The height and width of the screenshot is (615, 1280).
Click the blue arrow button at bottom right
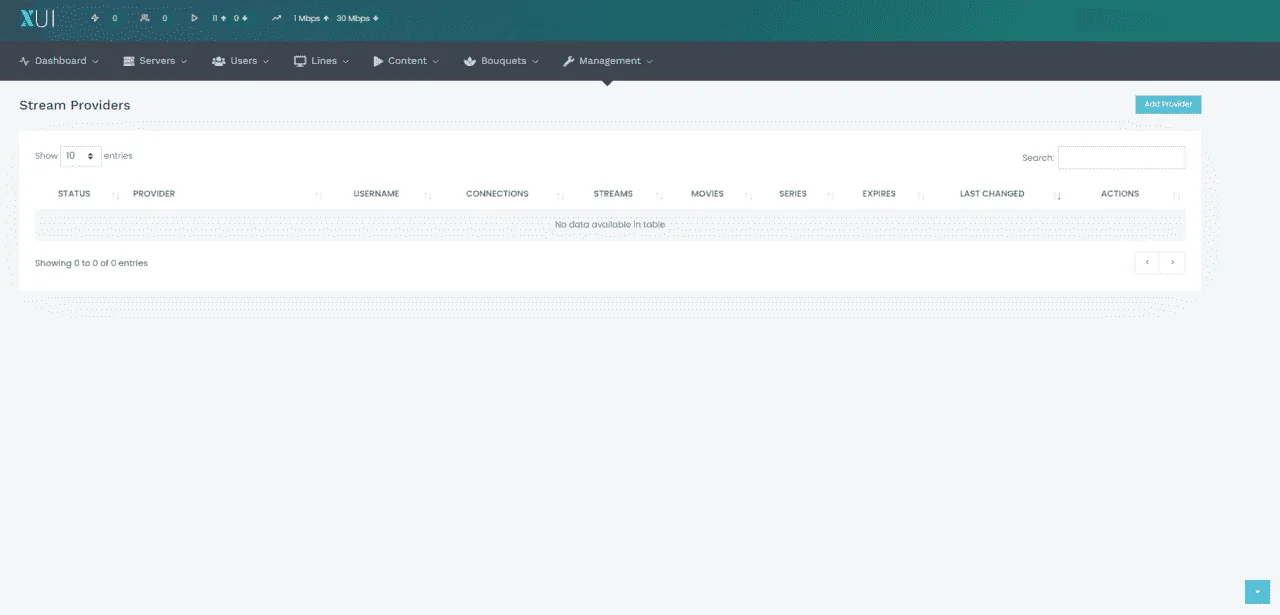pyautogui.click(x=1257, y=592)
